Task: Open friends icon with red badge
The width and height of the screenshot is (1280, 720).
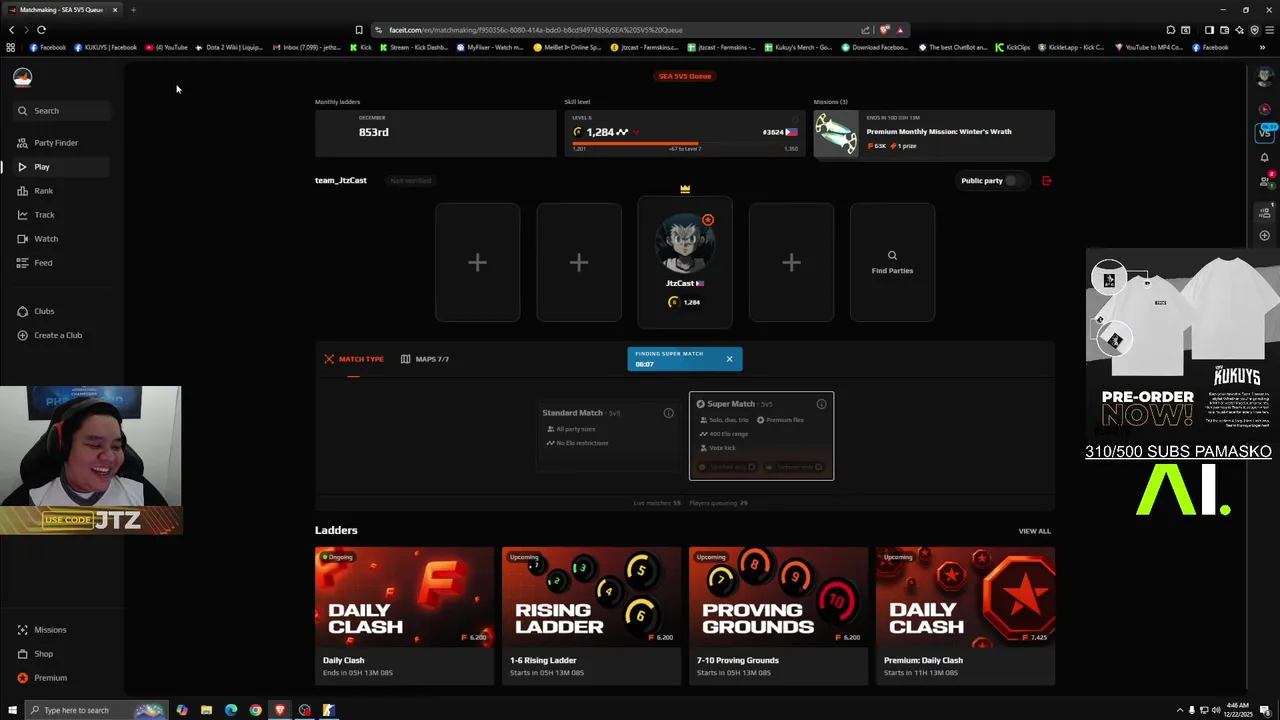Action: (x=1265, y=181)
